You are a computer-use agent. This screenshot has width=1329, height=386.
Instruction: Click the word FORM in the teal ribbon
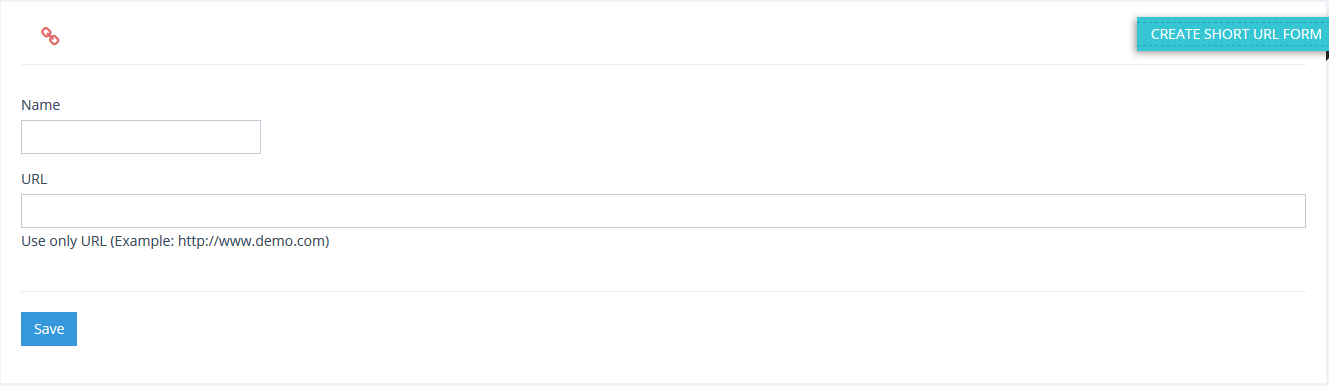click(1302, 34)
